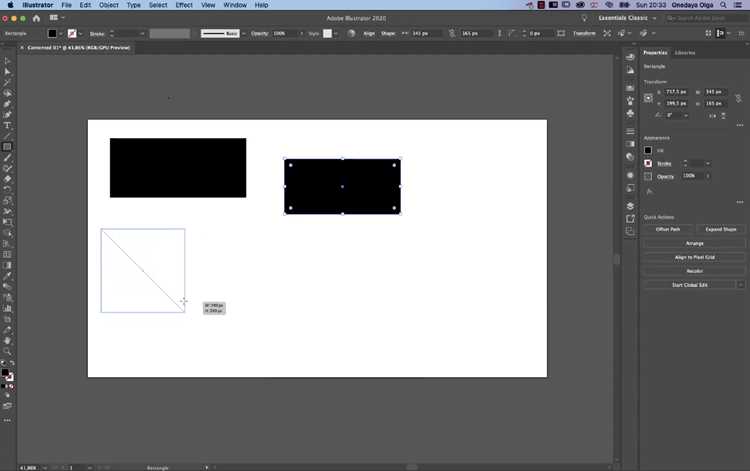The height and width of the screenshot is (471, 750).
Task: Open the Artboards panel icon
Action: pos(630,231)
